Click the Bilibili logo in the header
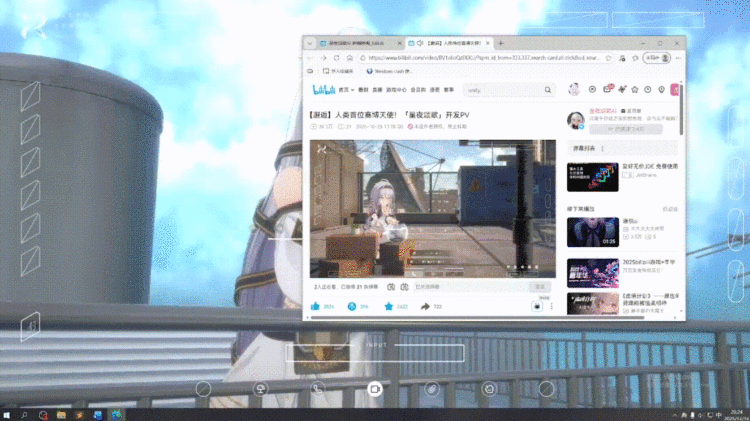 pyautogui.click(x=322, y=90)
